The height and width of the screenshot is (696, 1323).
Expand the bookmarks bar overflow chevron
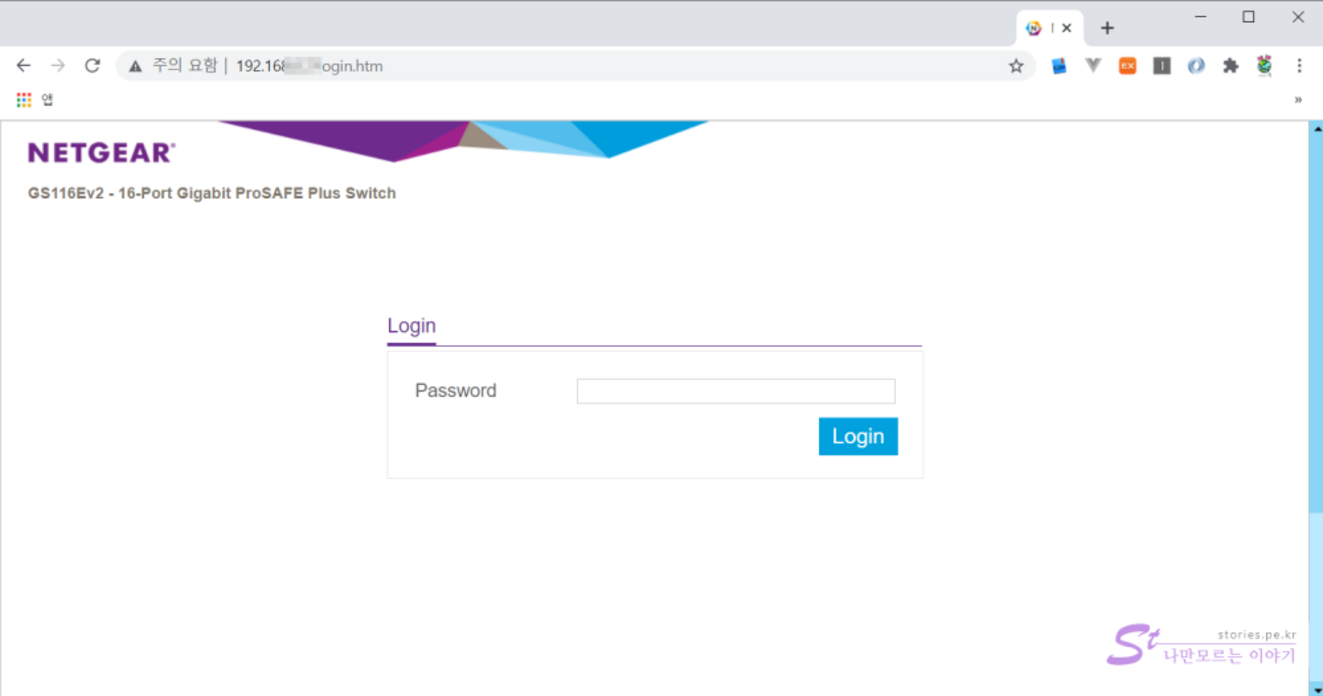(x=1298, y=100)
